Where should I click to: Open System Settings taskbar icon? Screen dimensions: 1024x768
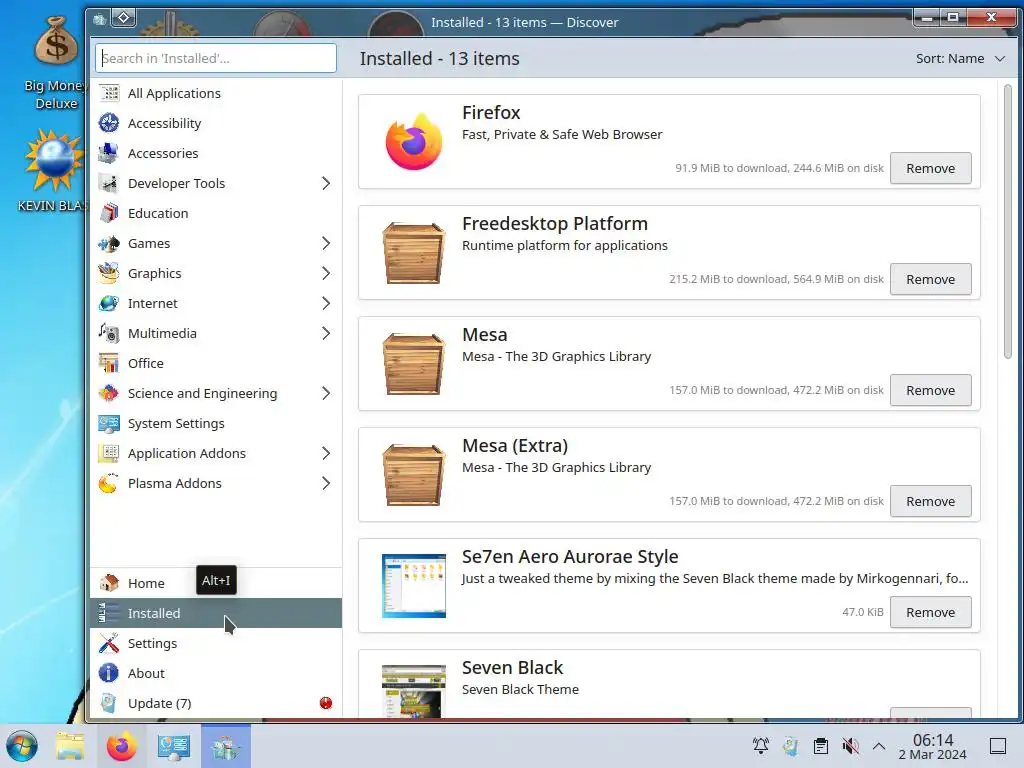coord(174,746)
